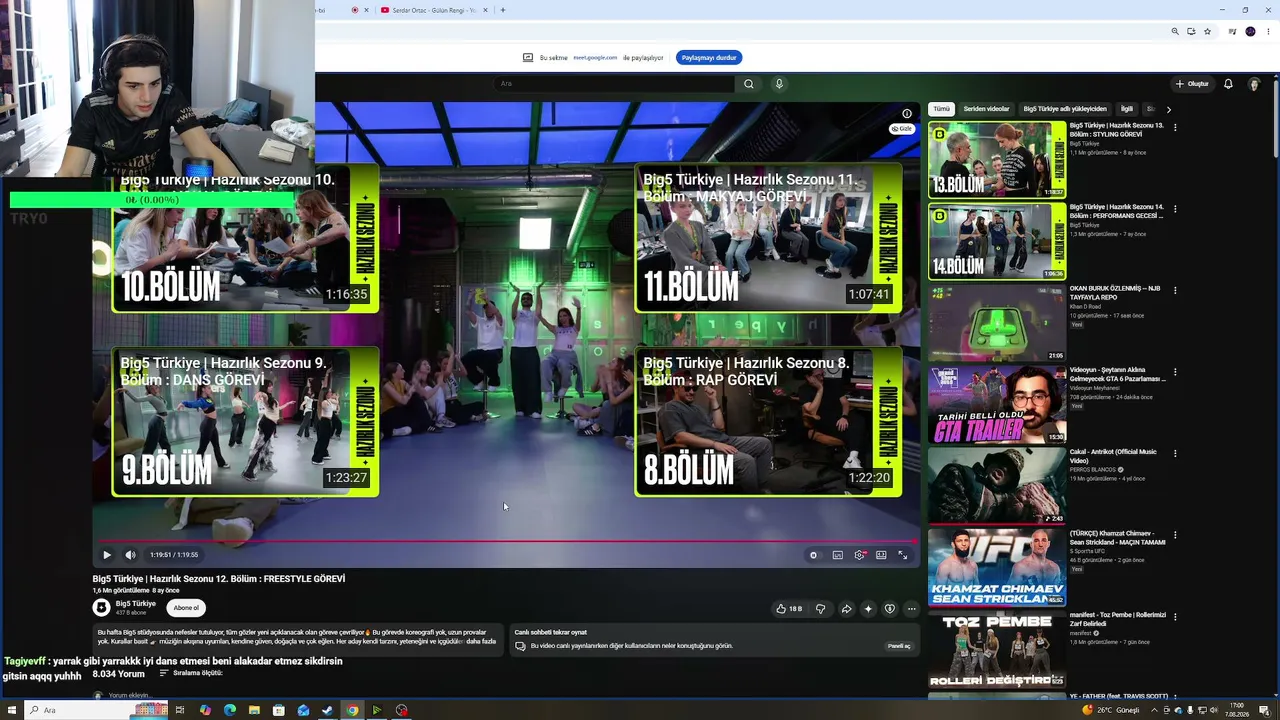Like the video with thumbs up

pyautogui.click(x=789, y=608)
